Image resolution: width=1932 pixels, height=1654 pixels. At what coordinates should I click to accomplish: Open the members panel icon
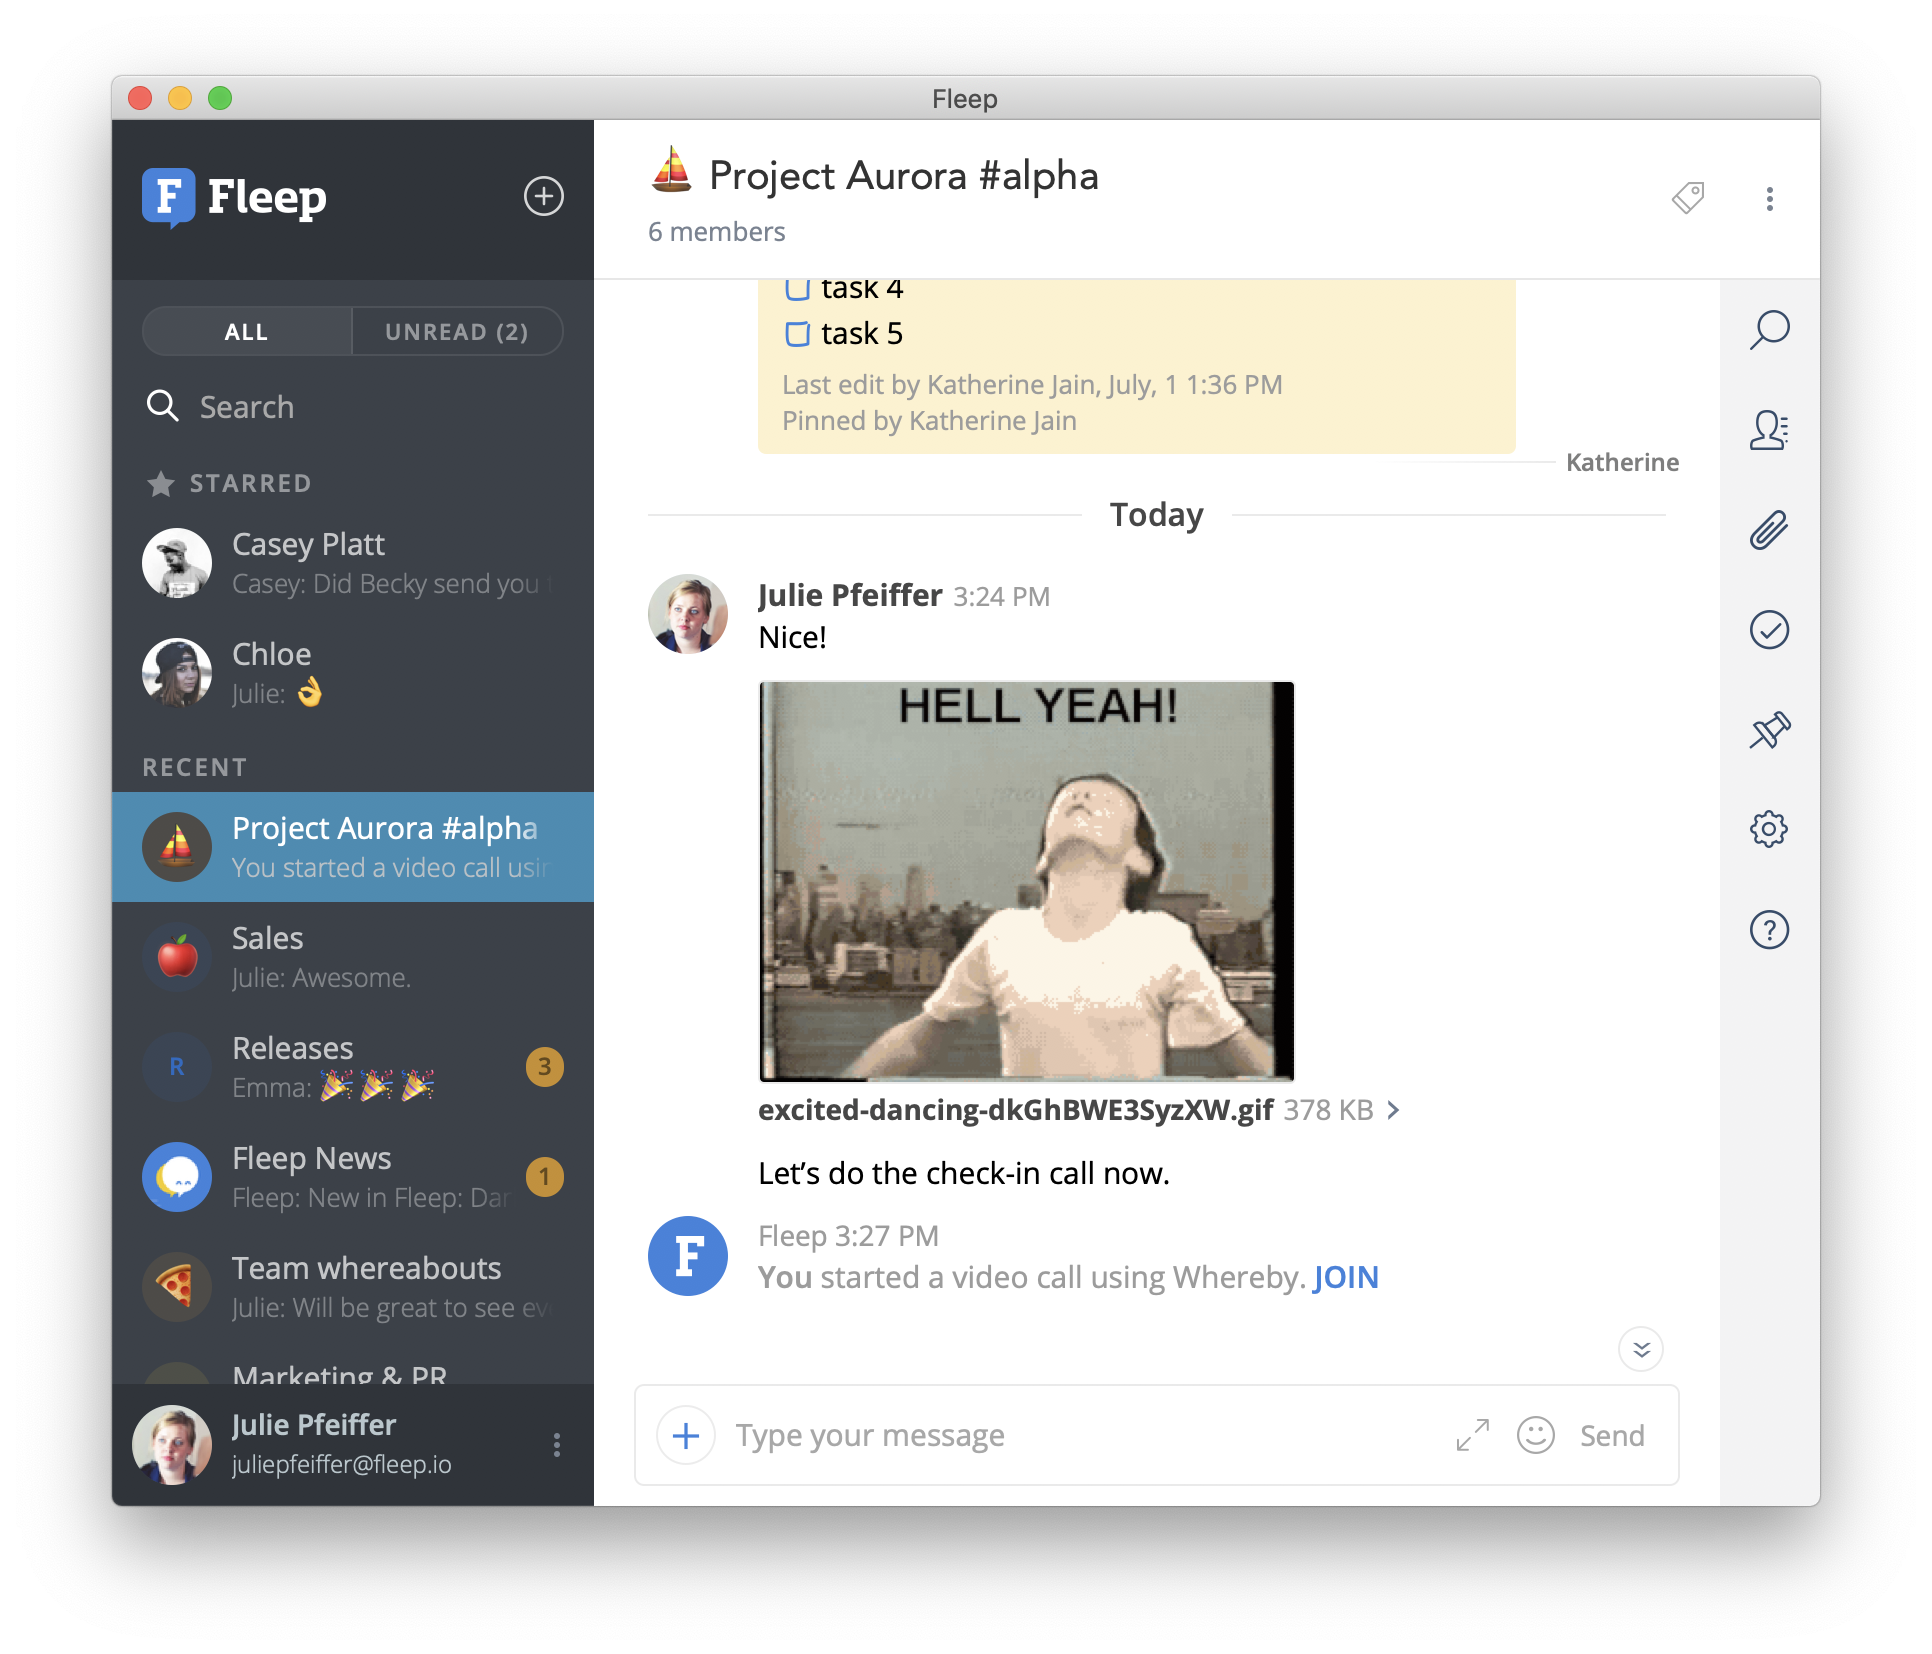click(1769, 430)
